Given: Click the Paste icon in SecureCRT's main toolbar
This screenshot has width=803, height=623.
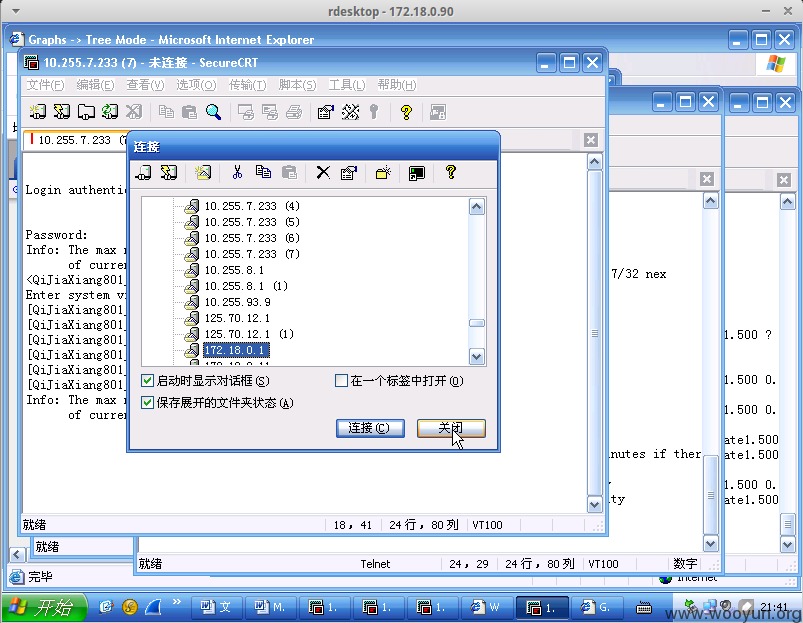Looking at the screenshot, I should click(x=189, y=112).
